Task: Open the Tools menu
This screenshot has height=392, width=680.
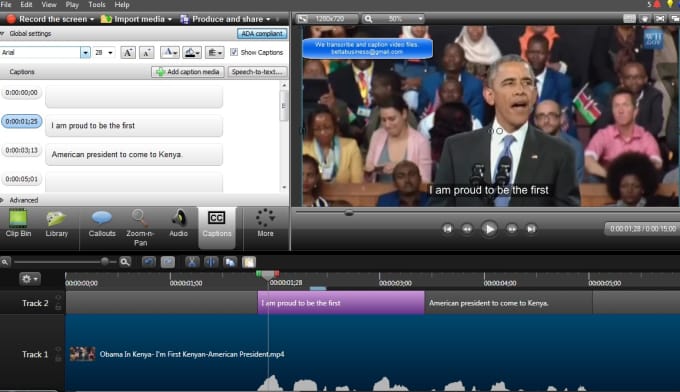Action: click(x=97, y=5)
